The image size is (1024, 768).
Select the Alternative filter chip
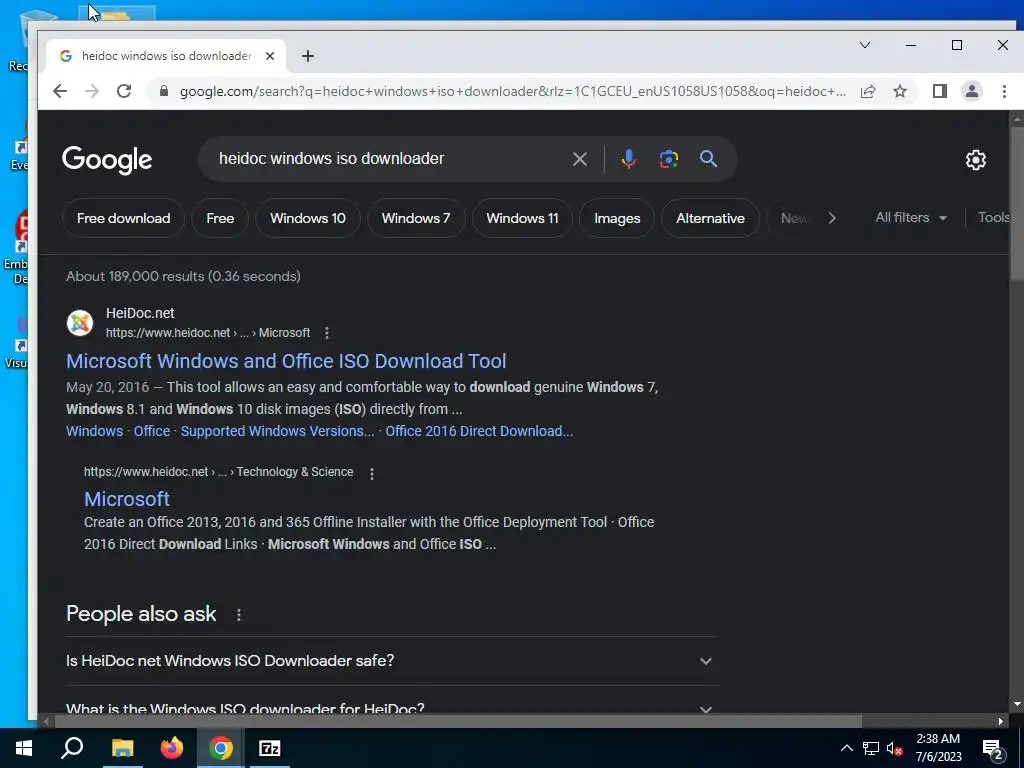(711, 218)
